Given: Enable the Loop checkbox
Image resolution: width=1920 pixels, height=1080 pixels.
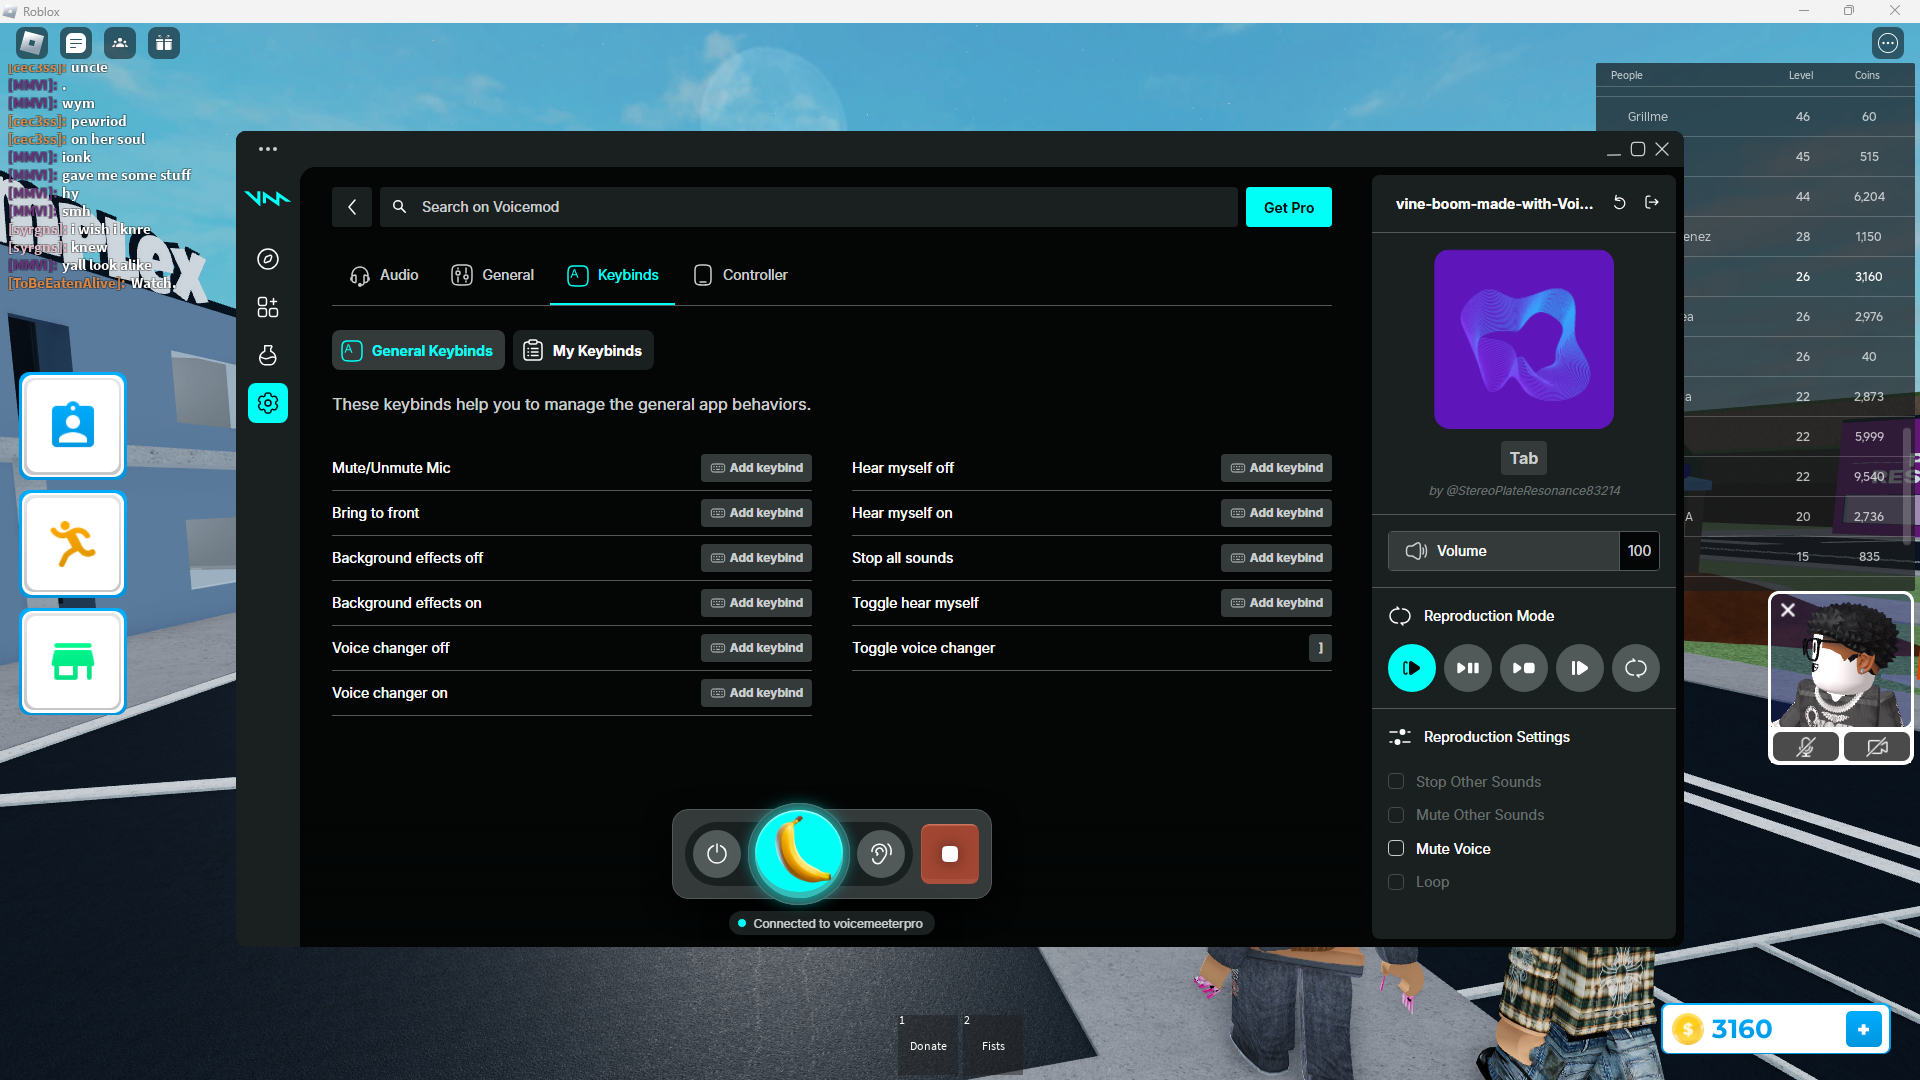Looking at the screenshot, I should pos(1396,882).
